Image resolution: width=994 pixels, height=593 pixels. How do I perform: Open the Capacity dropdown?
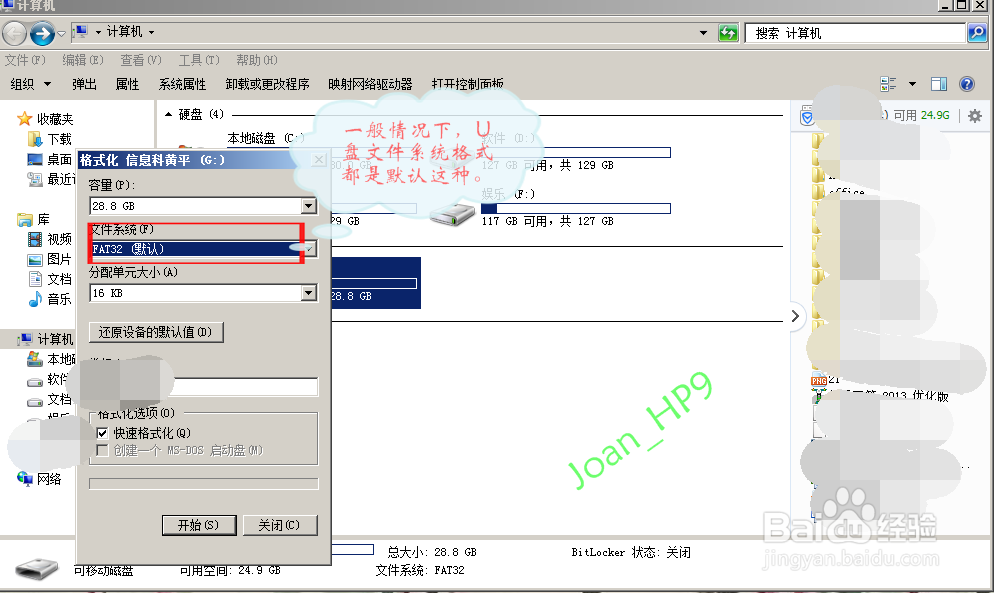(x=309, y=205)
